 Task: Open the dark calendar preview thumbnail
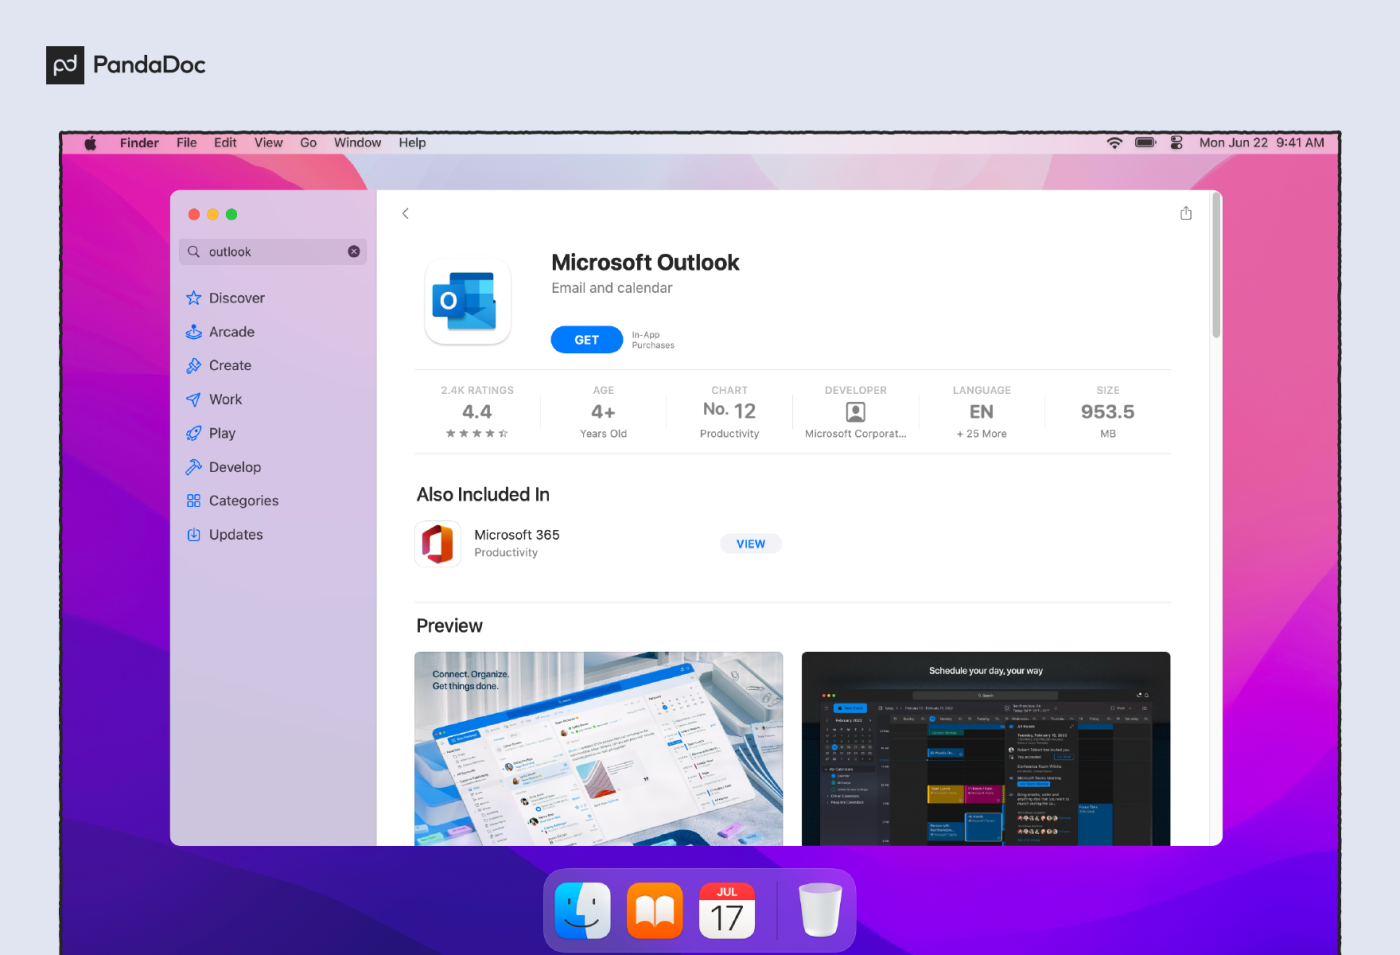(x=986, y=749)
